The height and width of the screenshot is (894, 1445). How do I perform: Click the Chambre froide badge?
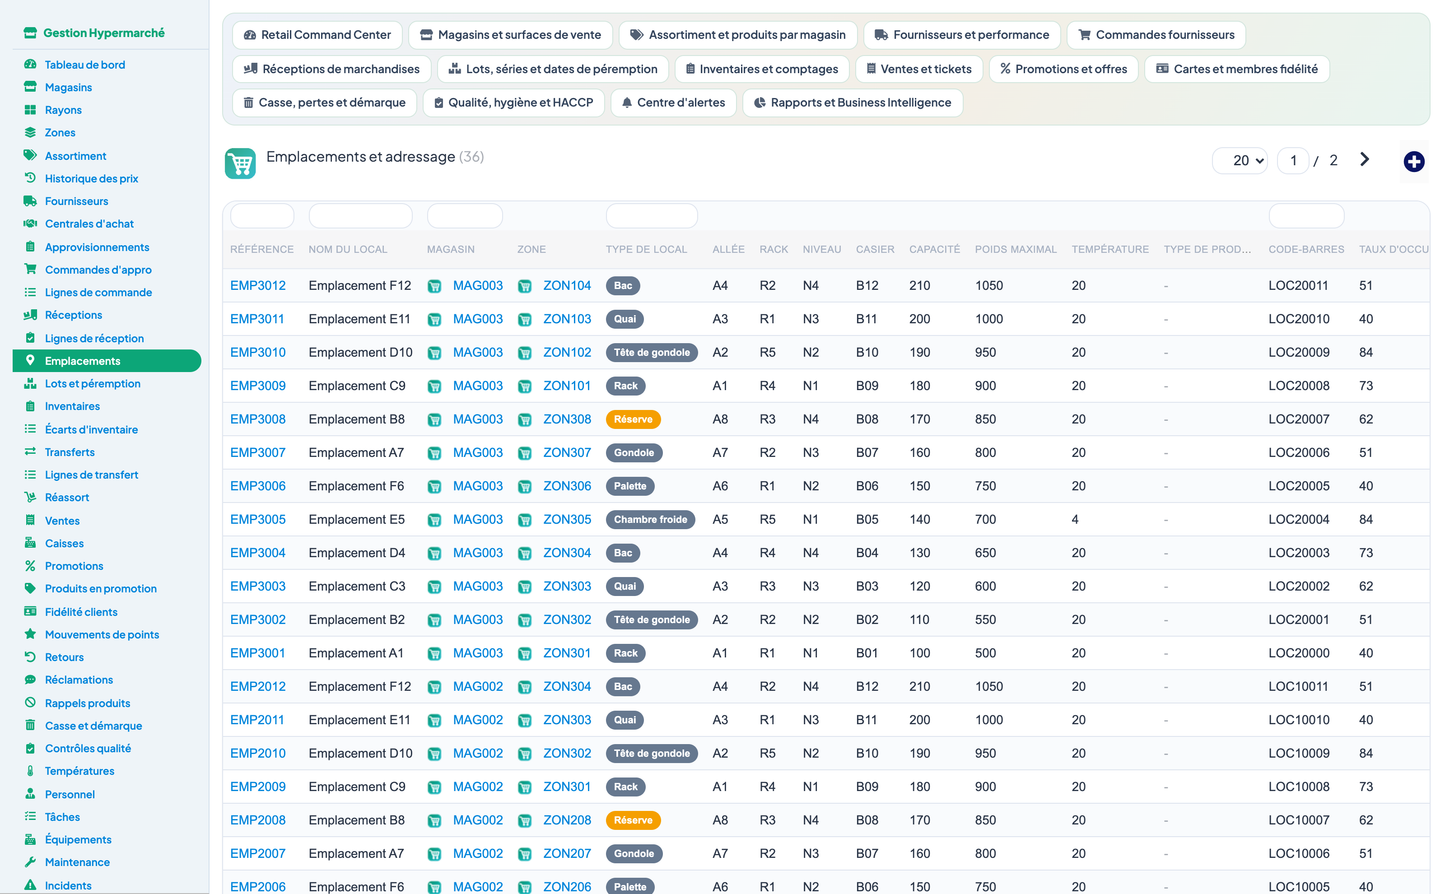650,519
